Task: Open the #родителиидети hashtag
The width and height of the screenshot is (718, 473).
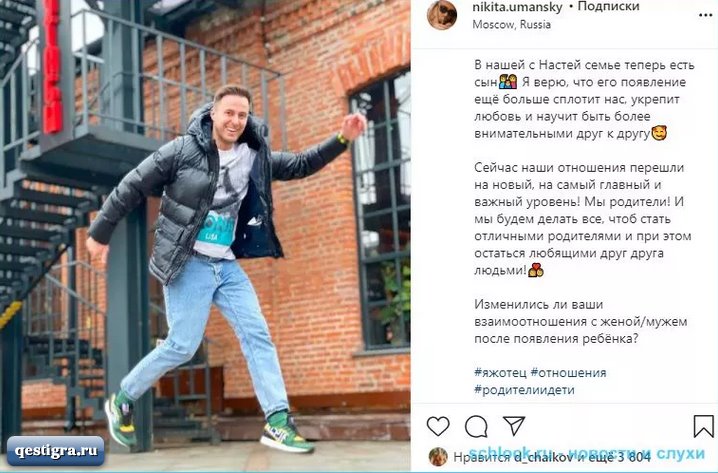Action: pos(524,390)
